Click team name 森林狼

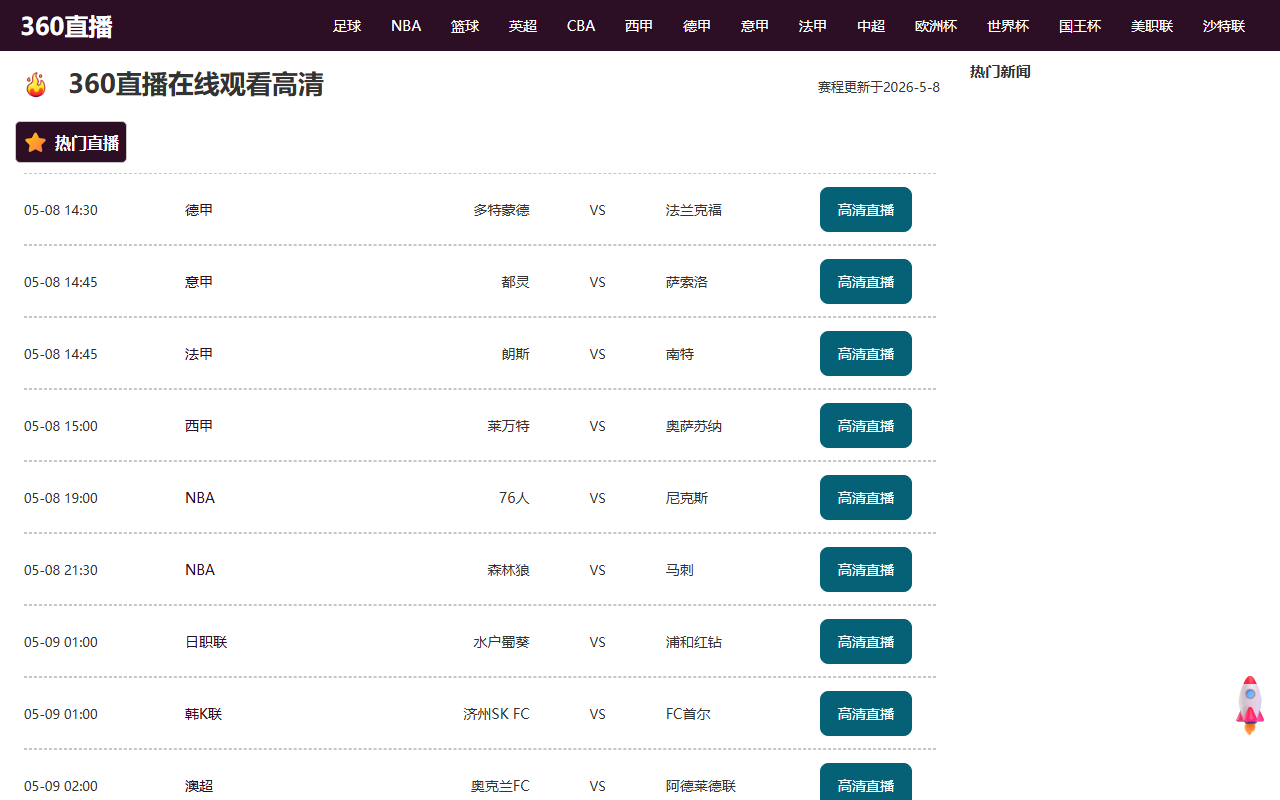[509, 570]
